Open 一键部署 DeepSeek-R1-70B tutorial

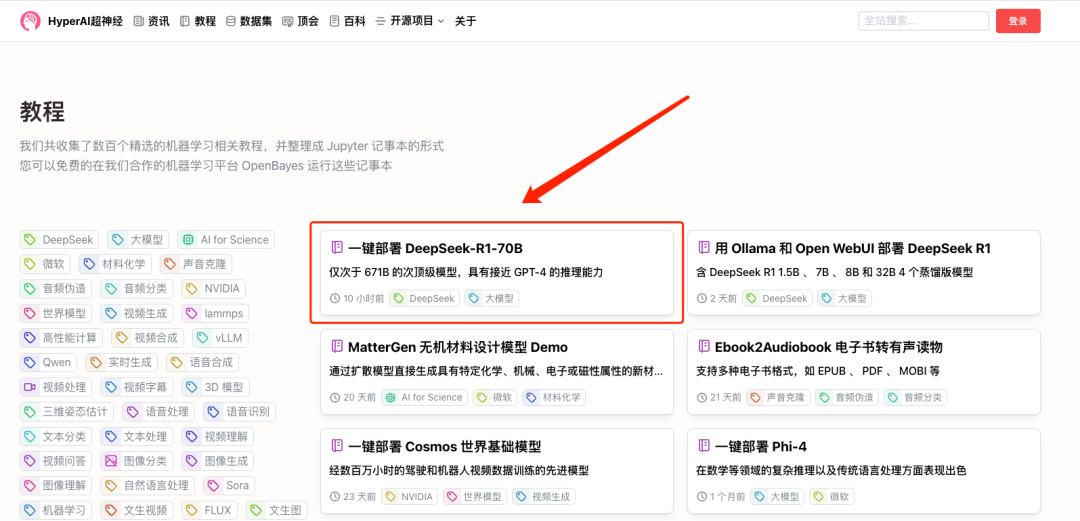click(x=497, y=273)
